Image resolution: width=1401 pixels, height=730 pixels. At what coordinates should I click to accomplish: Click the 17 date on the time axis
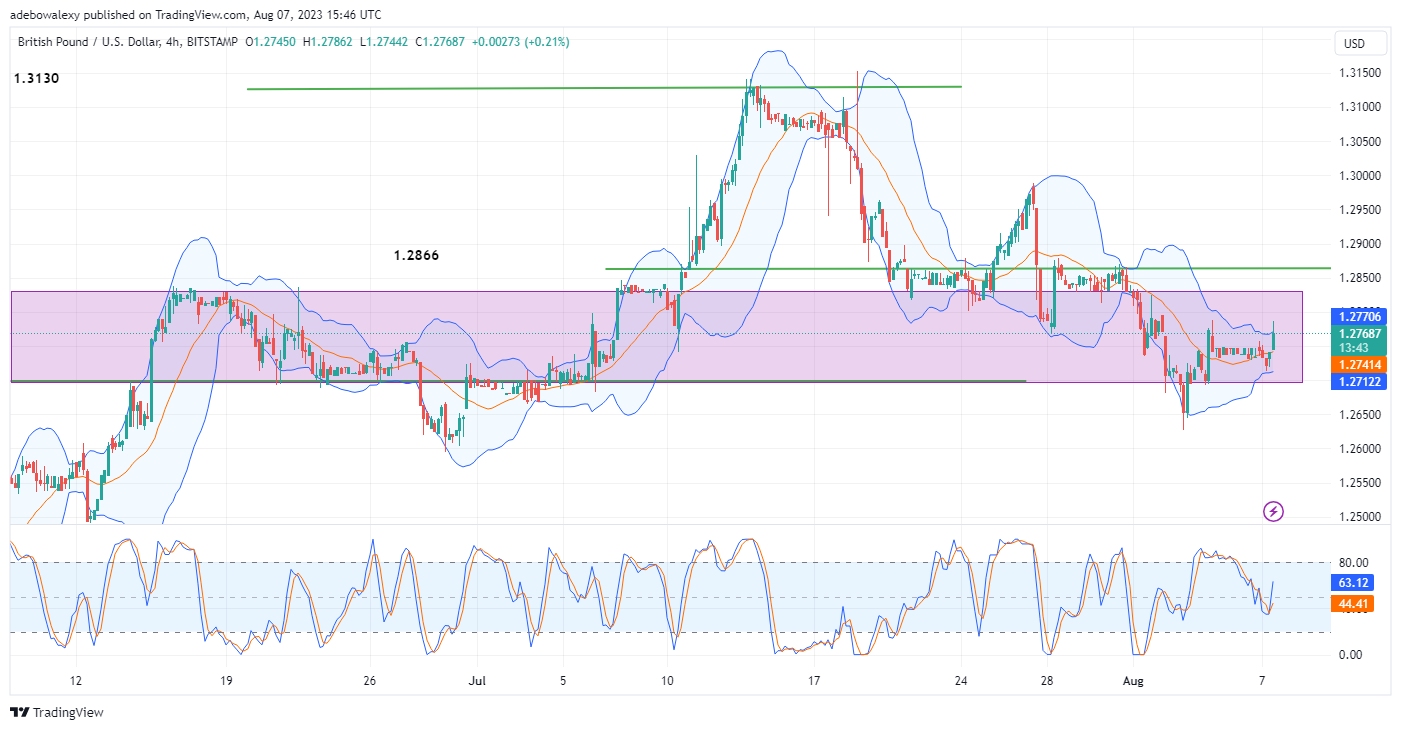pos(814,681)
